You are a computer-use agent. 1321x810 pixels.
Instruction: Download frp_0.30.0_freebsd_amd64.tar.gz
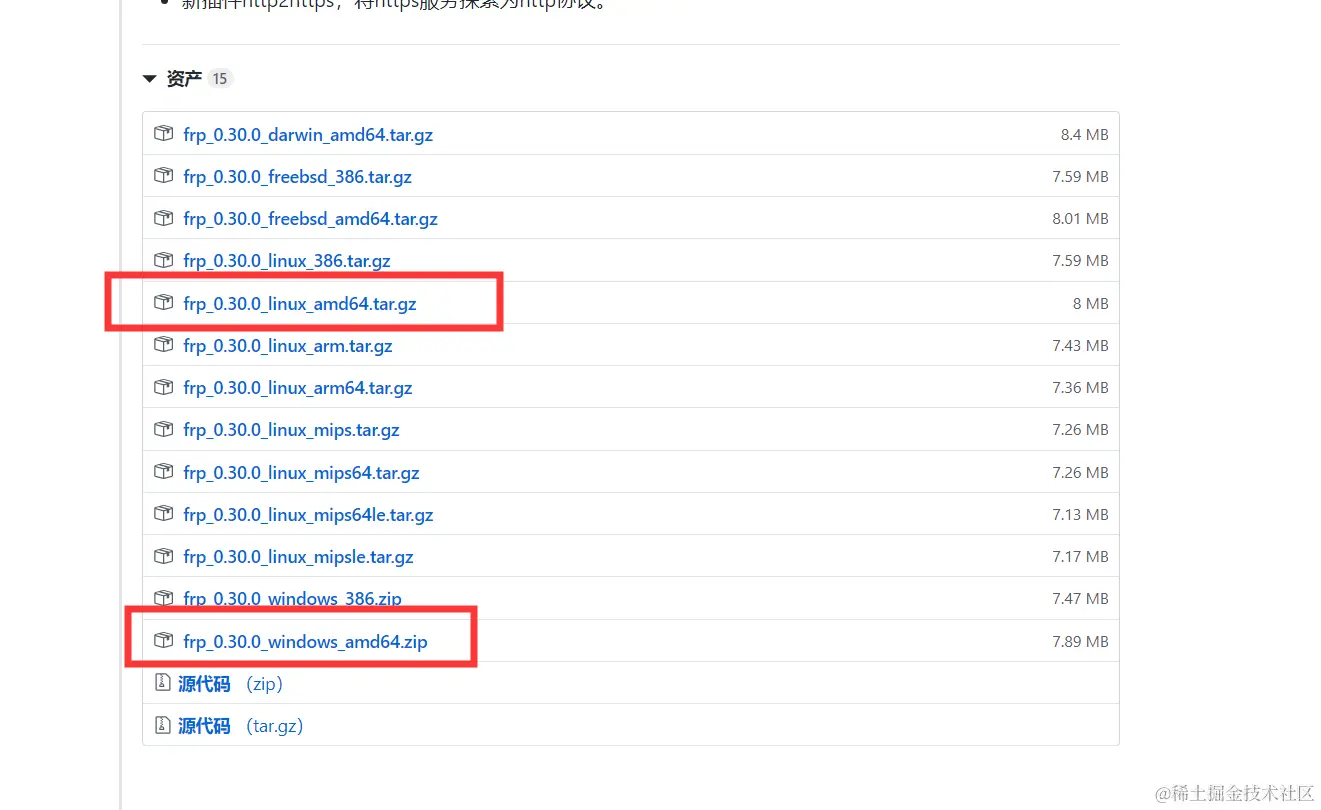coord(311,219)
